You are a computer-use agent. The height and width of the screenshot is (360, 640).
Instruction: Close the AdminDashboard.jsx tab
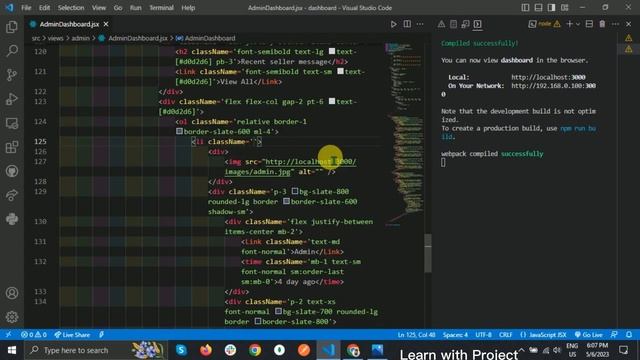(106, 24)
